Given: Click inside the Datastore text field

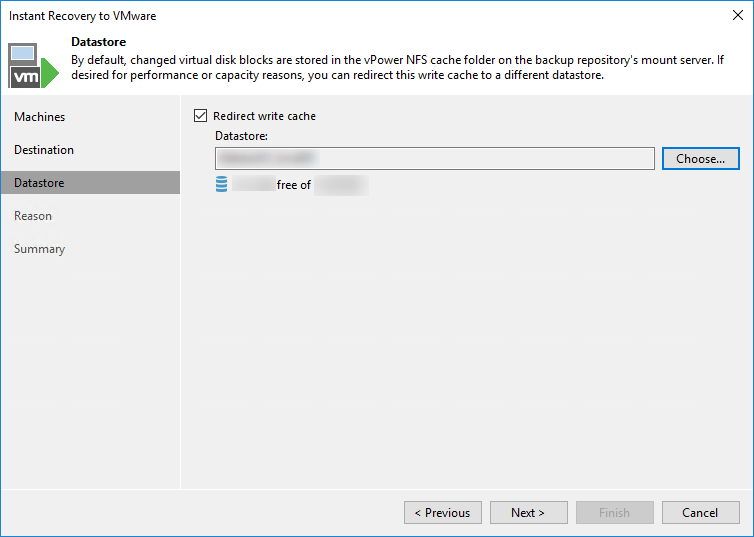Looking at the screenshot, I should click(x=434, y=158).
